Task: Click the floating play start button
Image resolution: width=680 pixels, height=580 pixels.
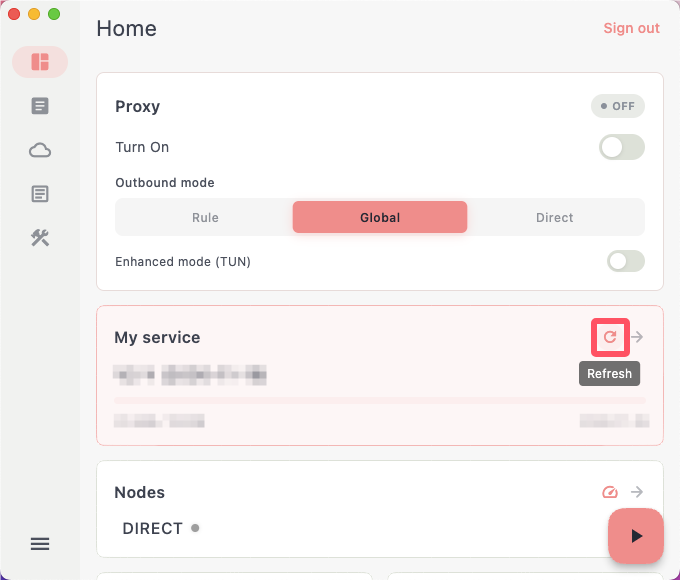Action: click(x=636, y=536)
